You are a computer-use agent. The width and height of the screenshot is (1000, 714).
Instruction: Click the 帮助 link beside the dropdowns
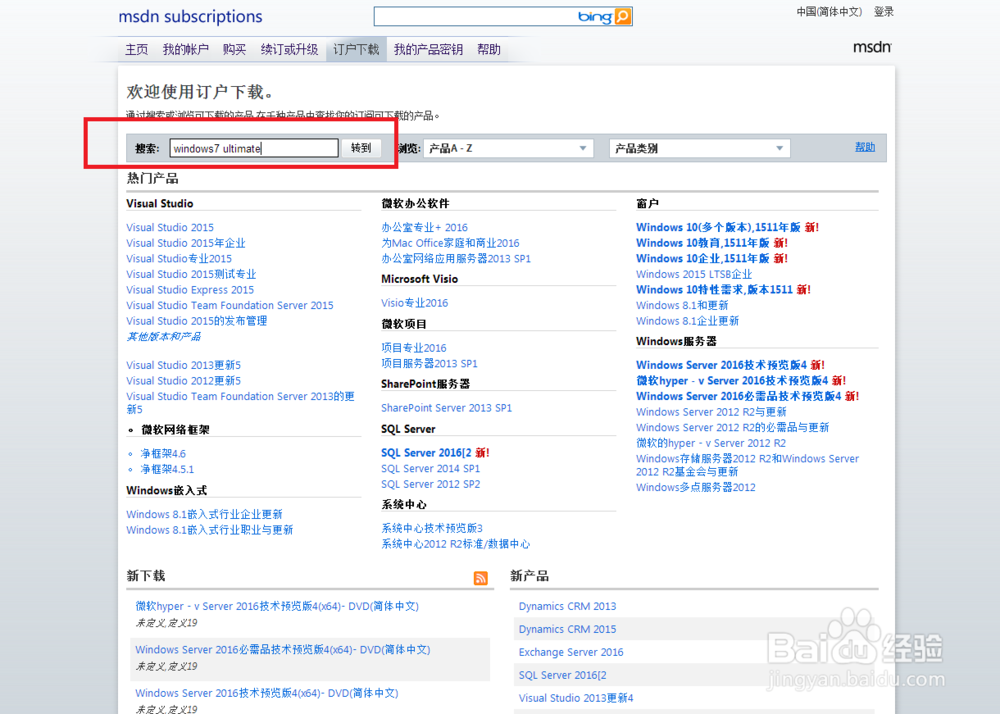pos(865,147)
